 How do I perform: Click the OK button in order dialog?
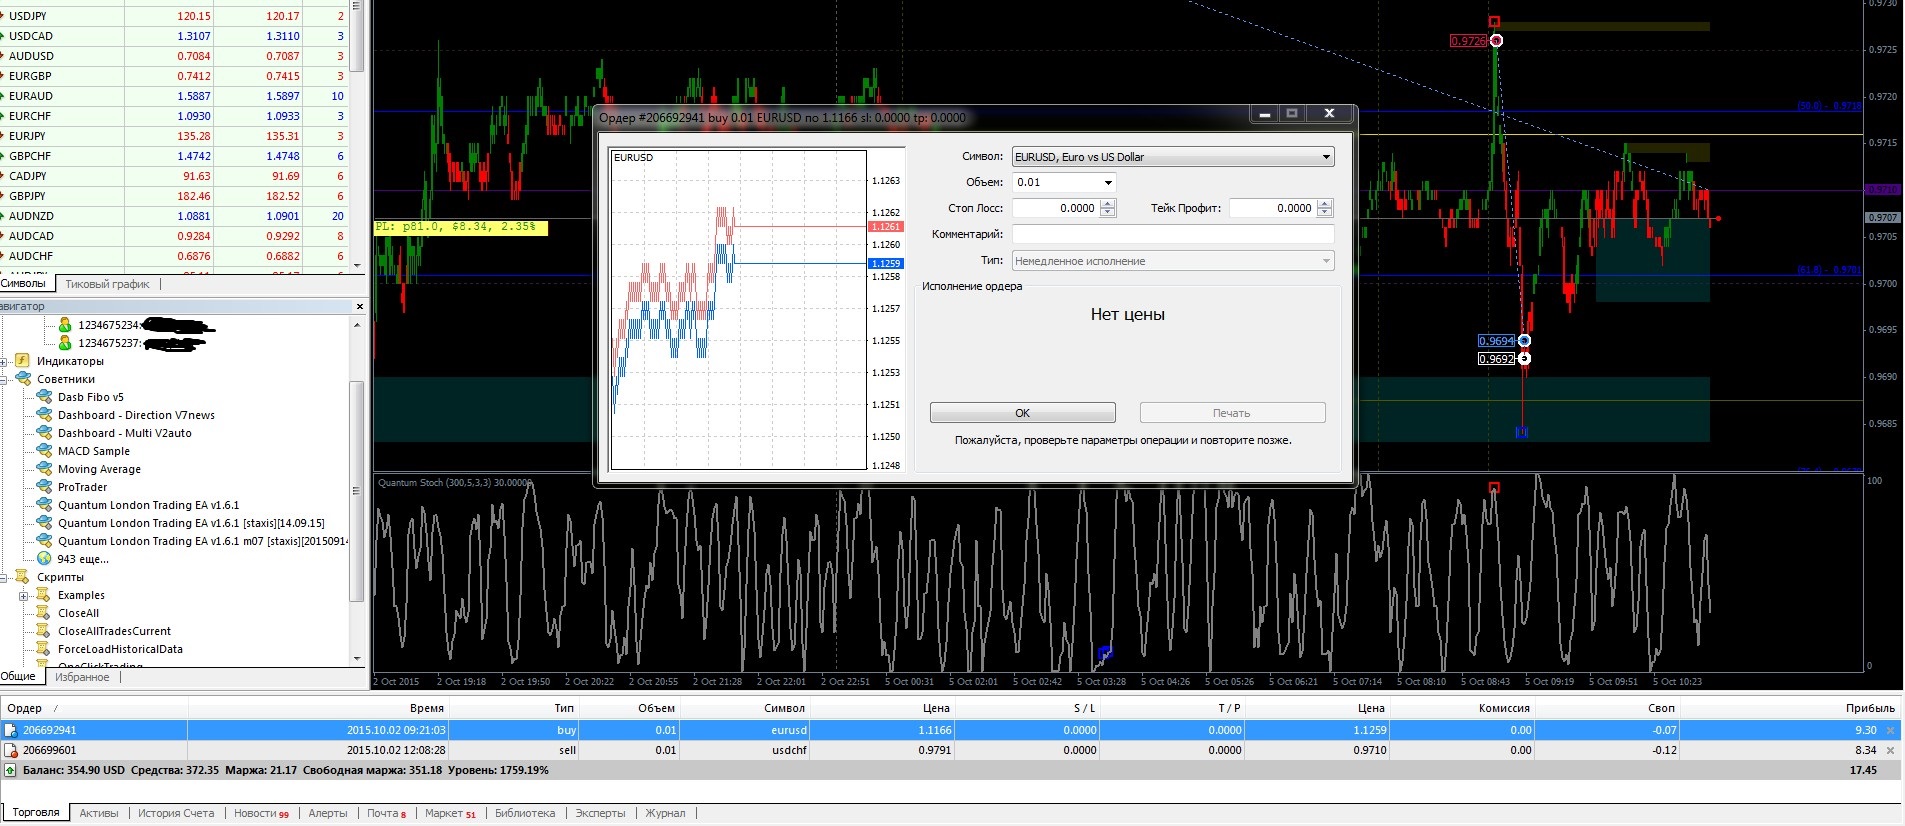[1022, 413]
